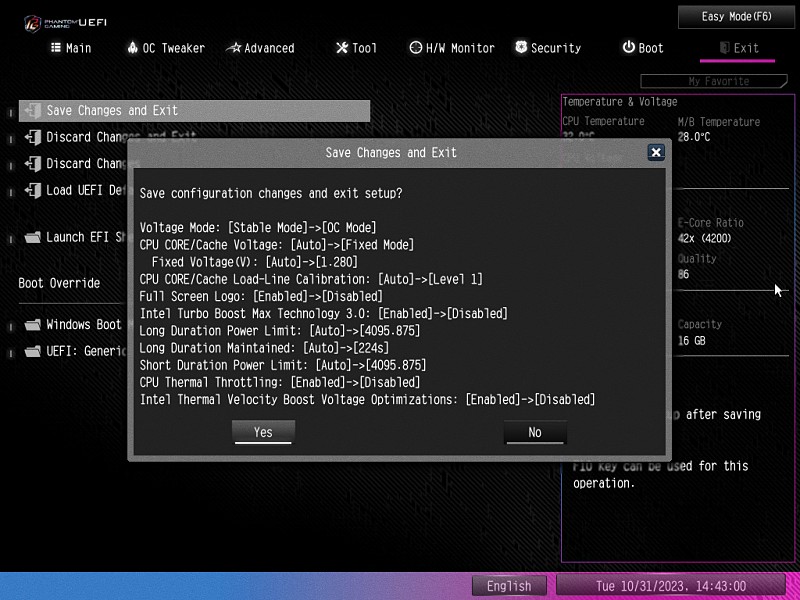Click the date and time display

click(x=671, y=586)
